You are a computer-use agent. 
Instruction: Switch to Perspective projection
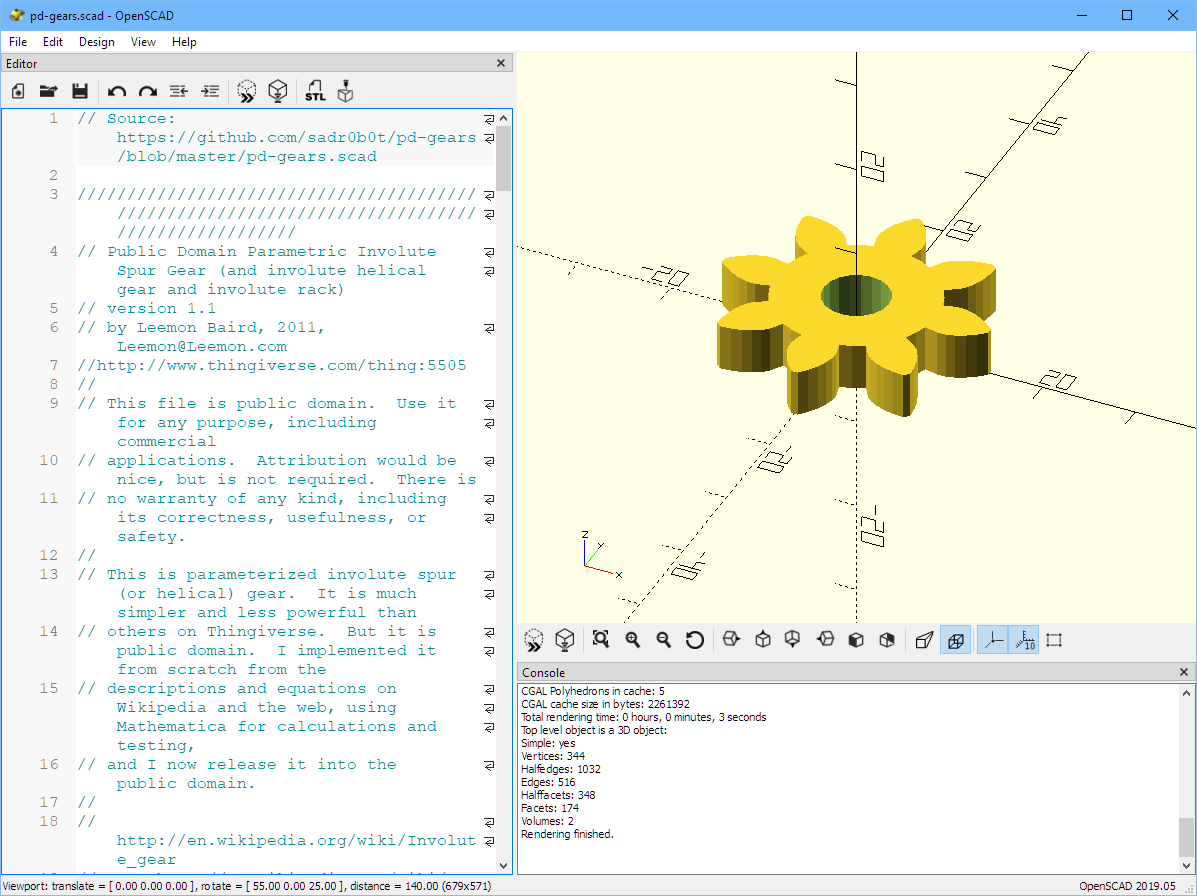coord(924,640)
